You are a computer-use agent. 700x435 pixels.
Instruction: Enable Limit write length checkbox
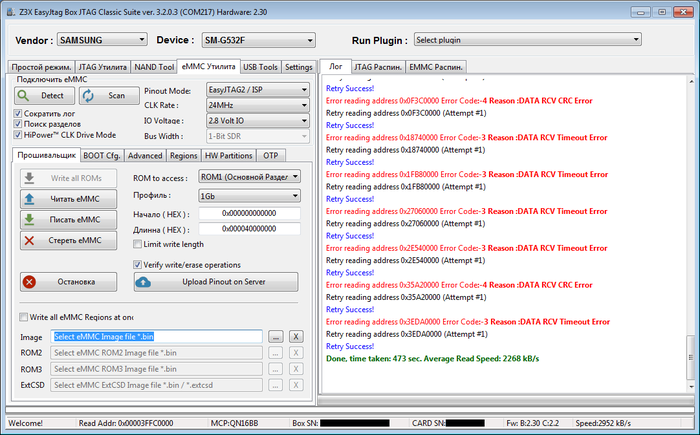click(138, 244)
